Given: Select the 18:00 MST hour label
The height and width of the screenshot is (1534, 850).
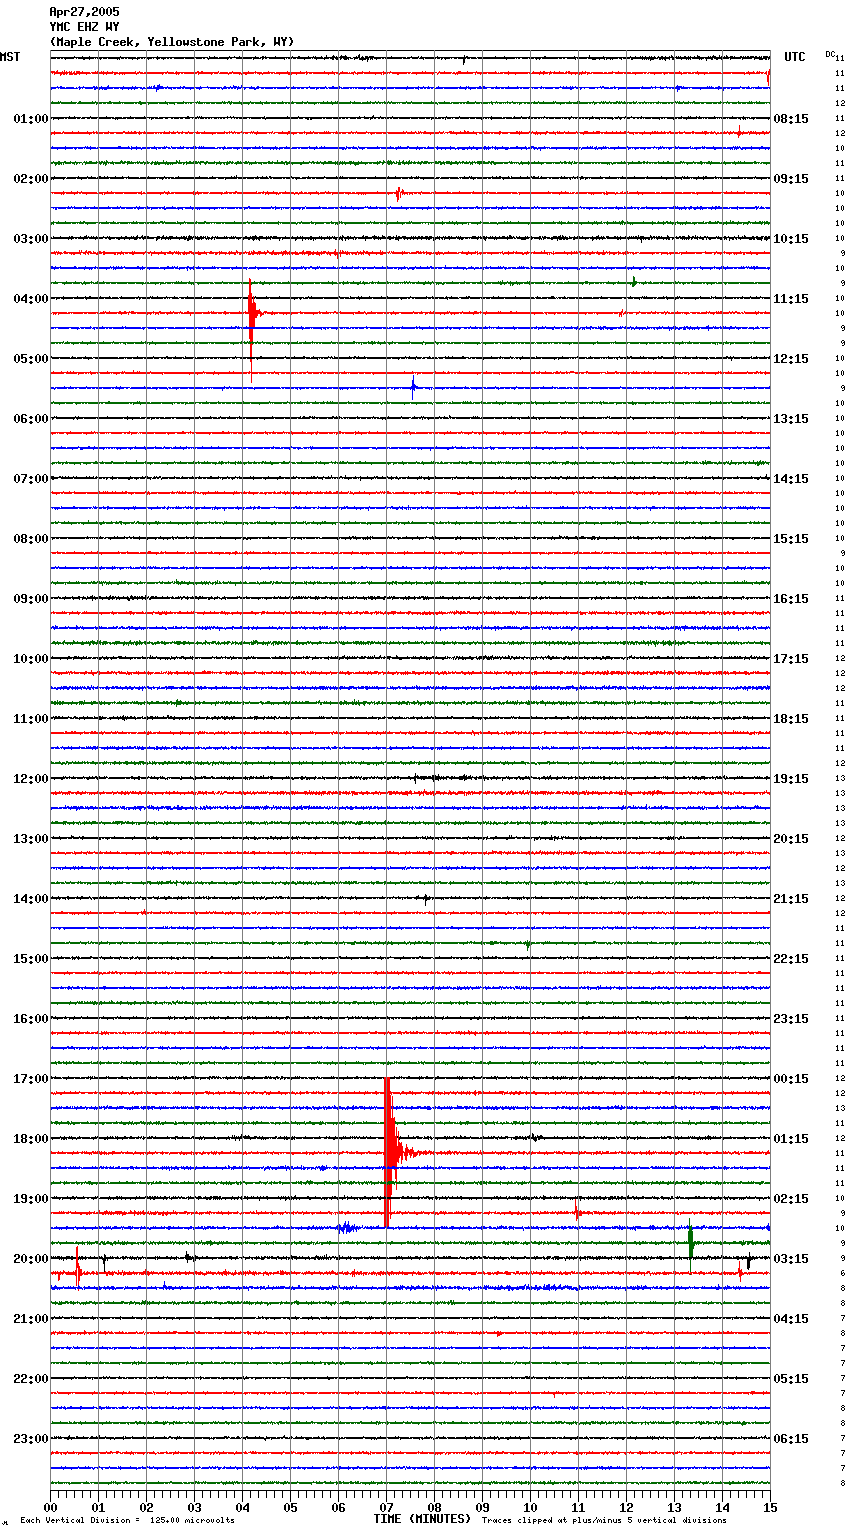Looking at the screenshot, I should (30, 1139).
